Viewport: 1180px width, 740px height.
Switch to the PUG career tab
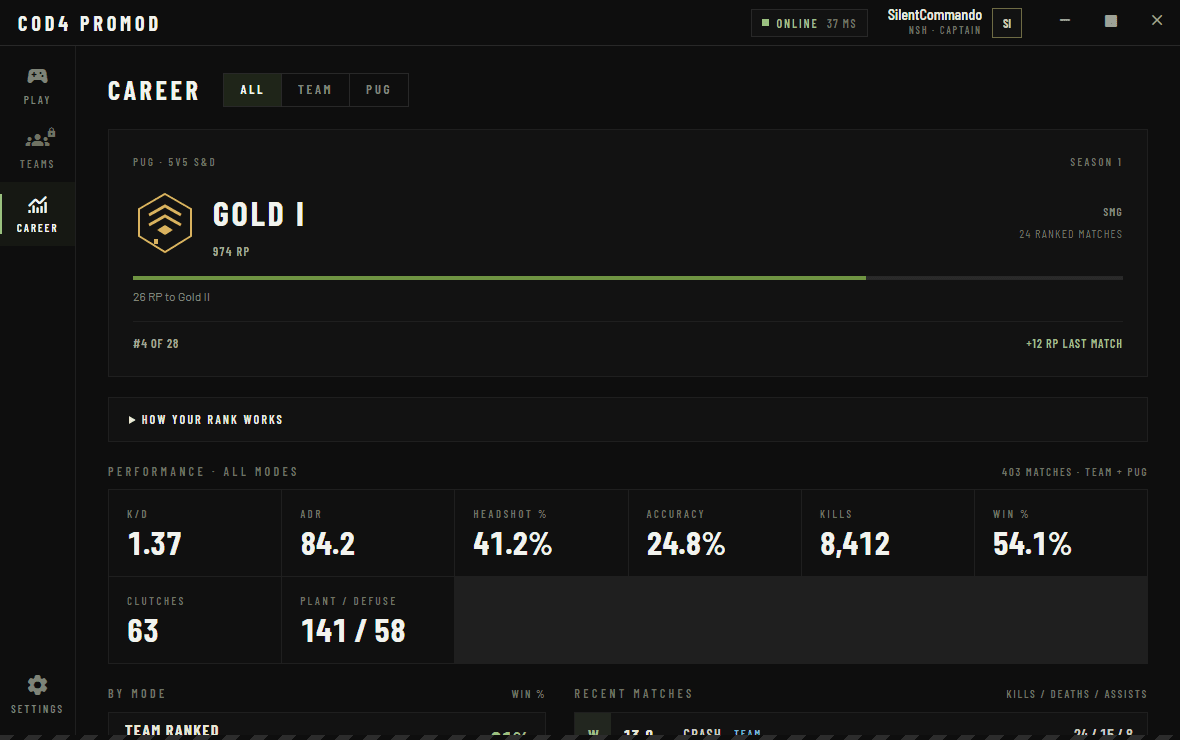379,90
